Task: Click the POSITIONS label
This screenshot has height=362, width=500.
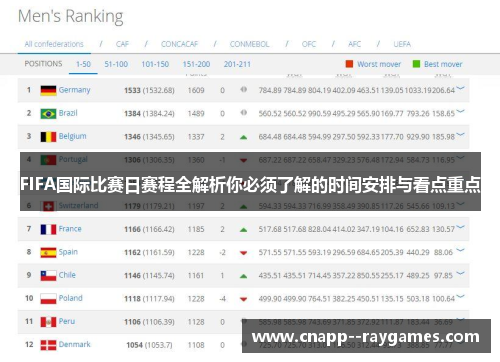Action: pyautogui.click(x=43, y=64)
